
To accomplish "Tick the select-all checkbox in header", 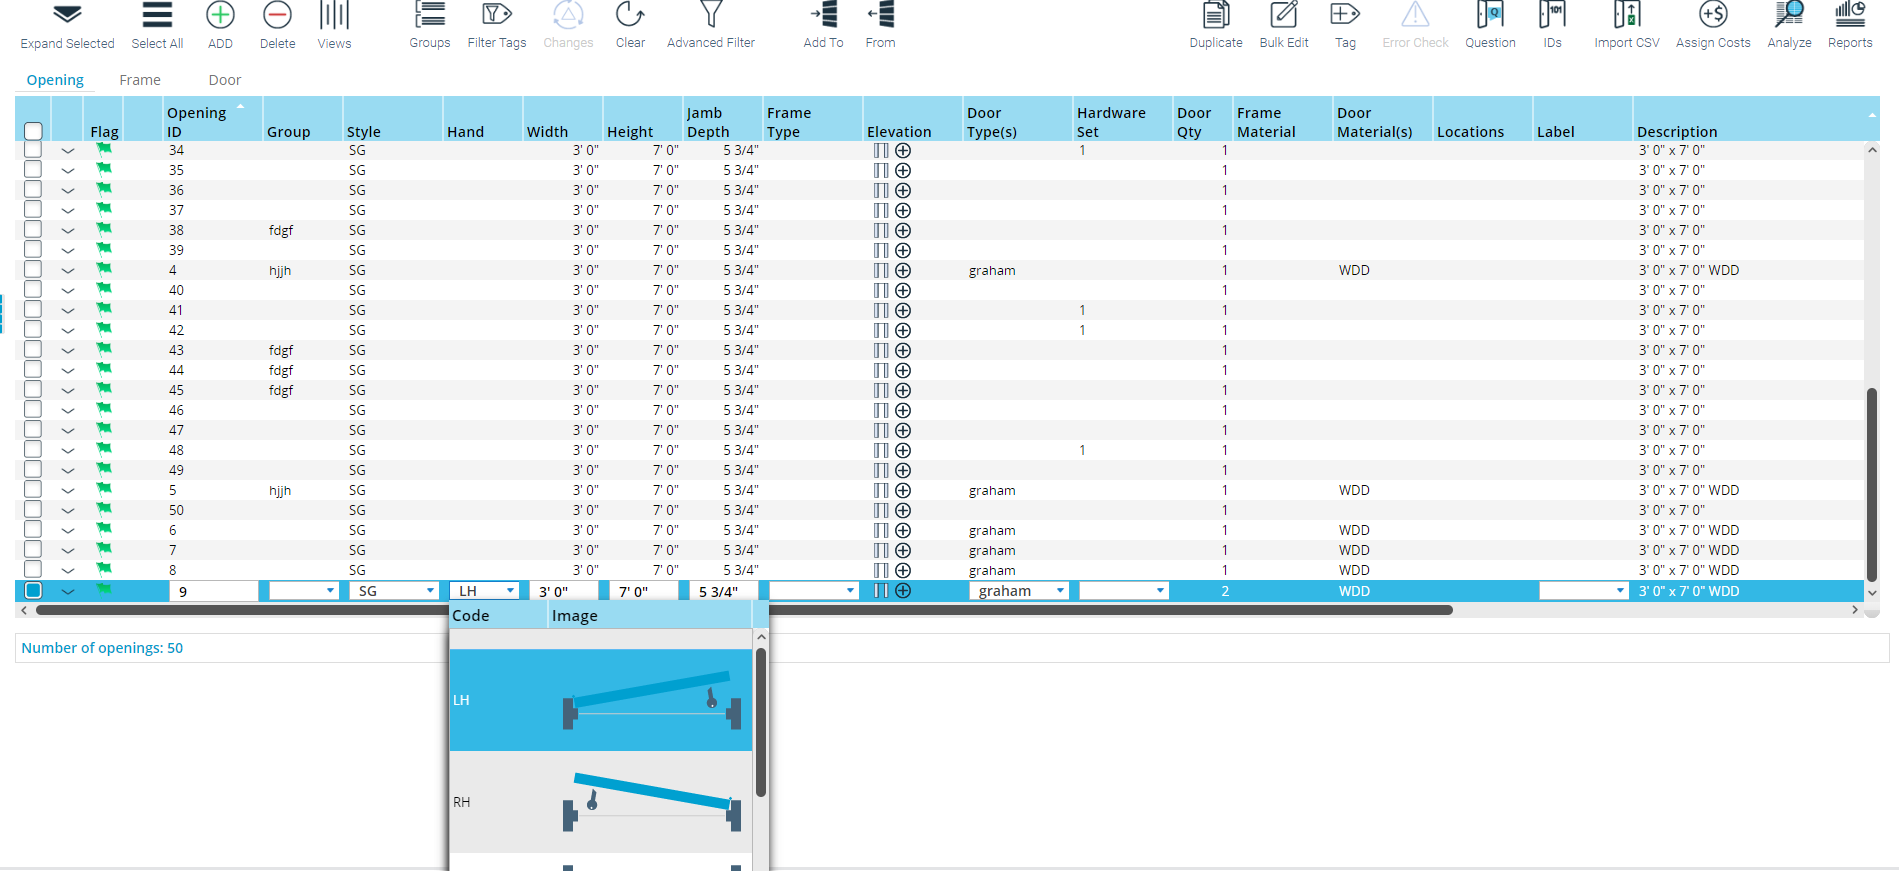I will point(33,131).
